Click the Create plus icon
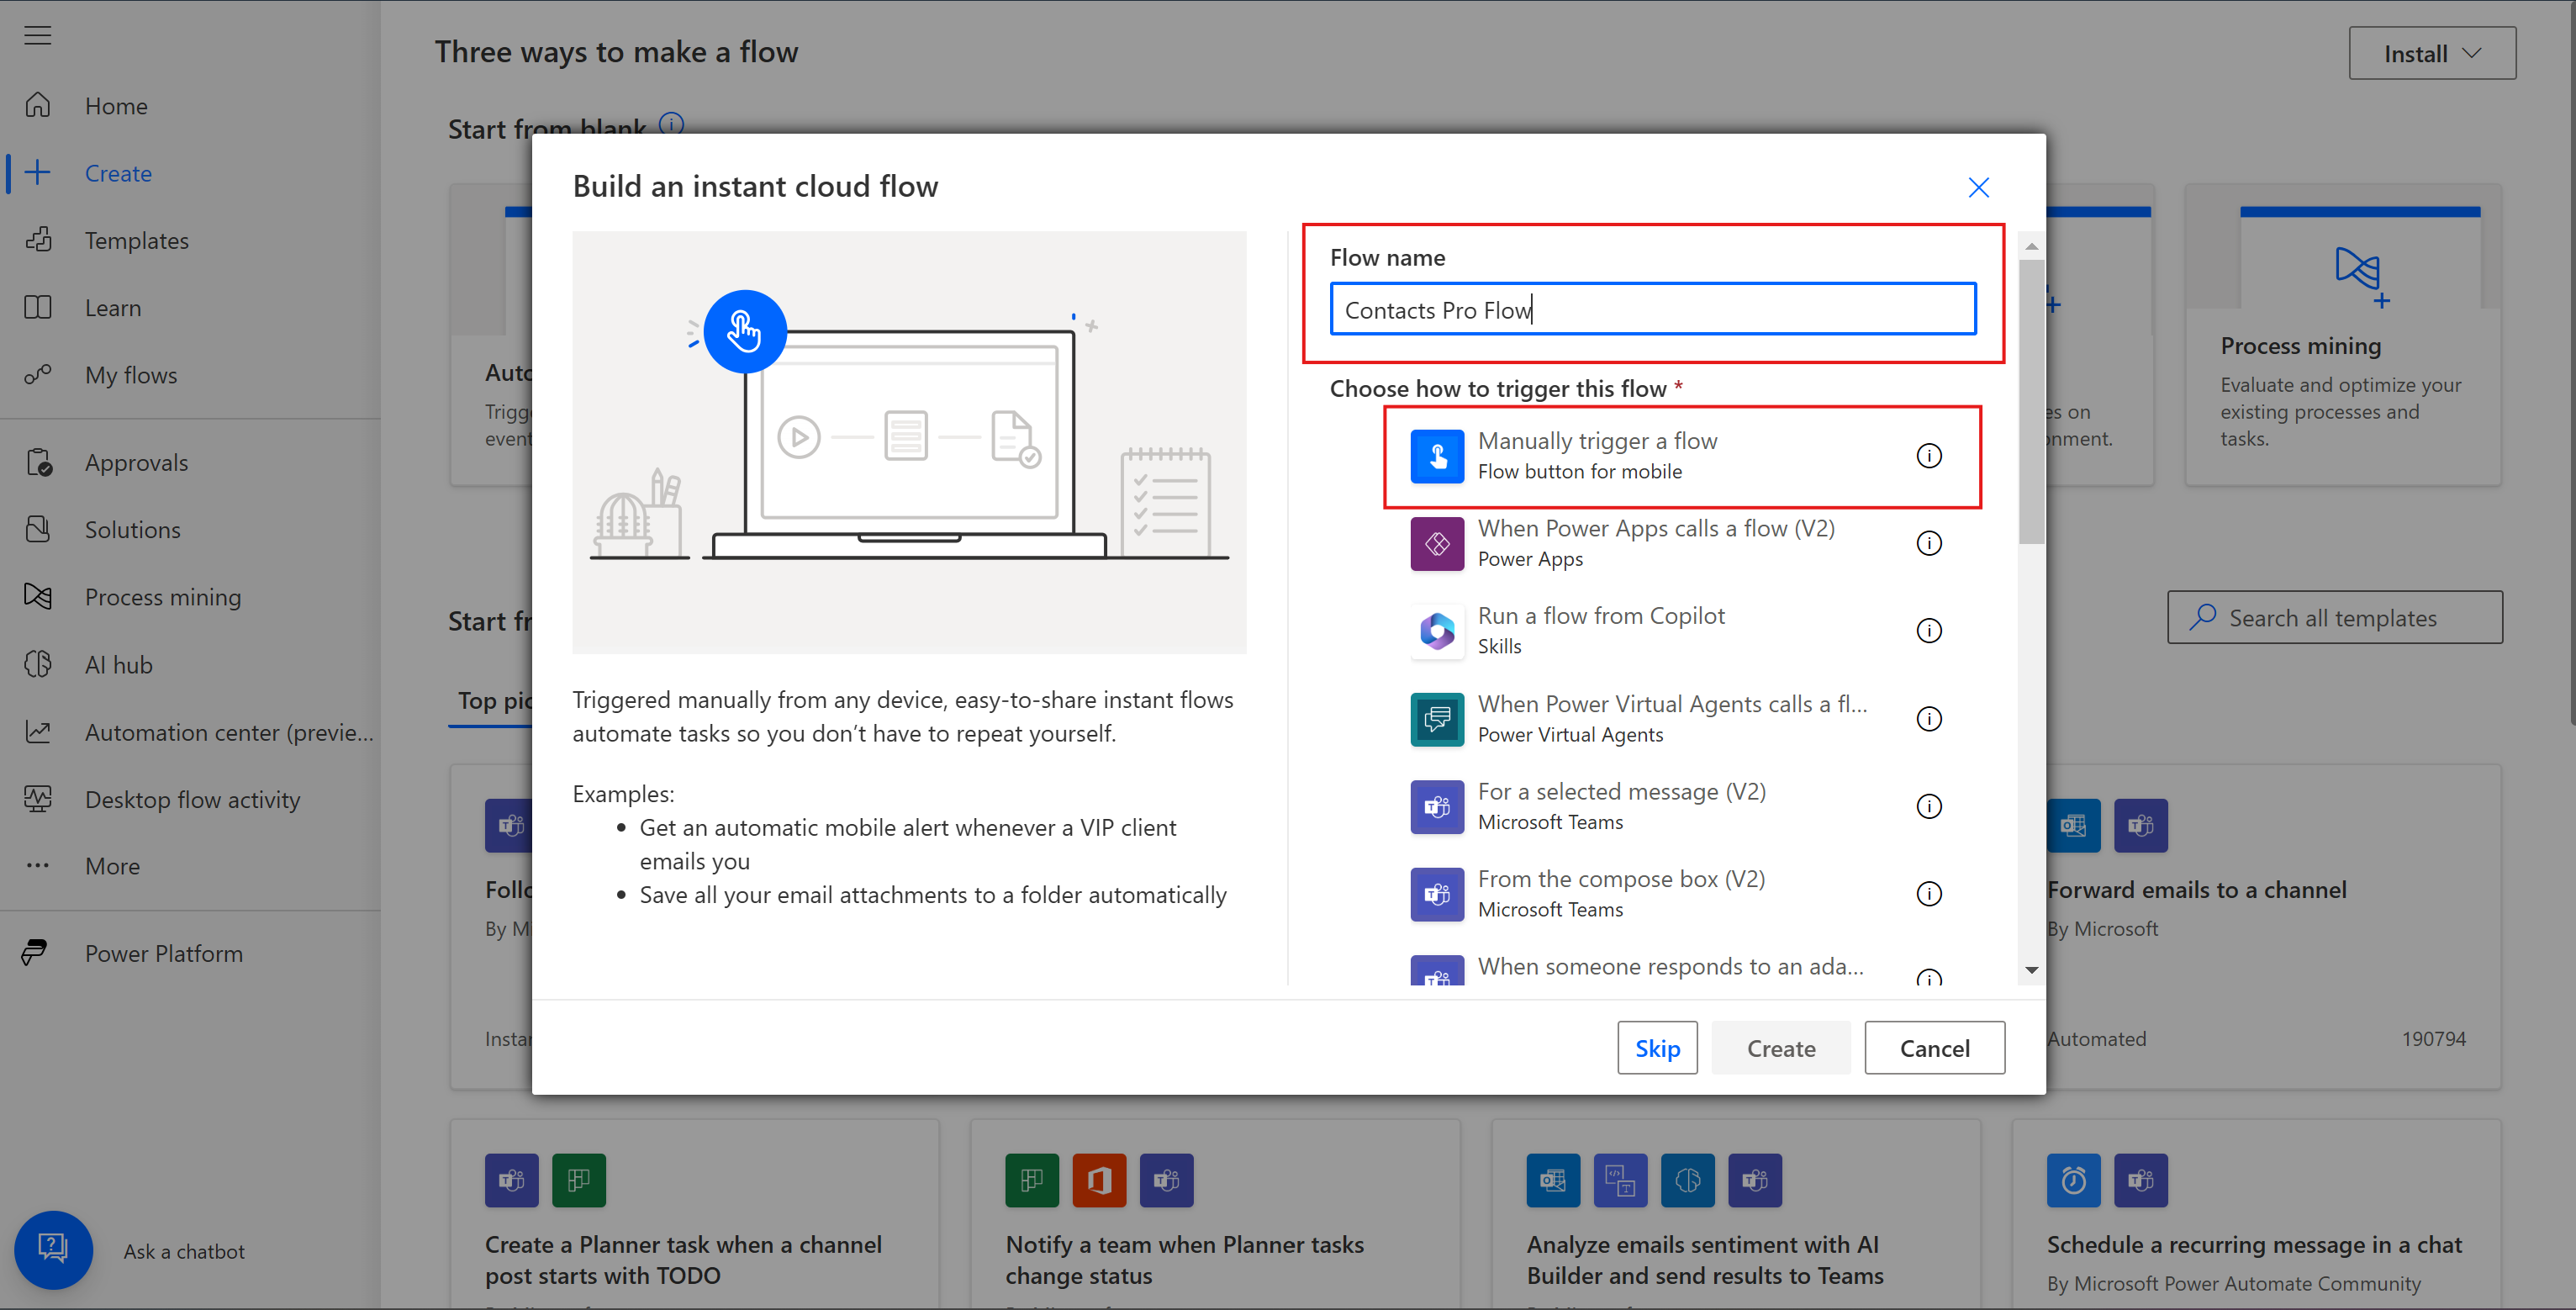 pos(38,172)
